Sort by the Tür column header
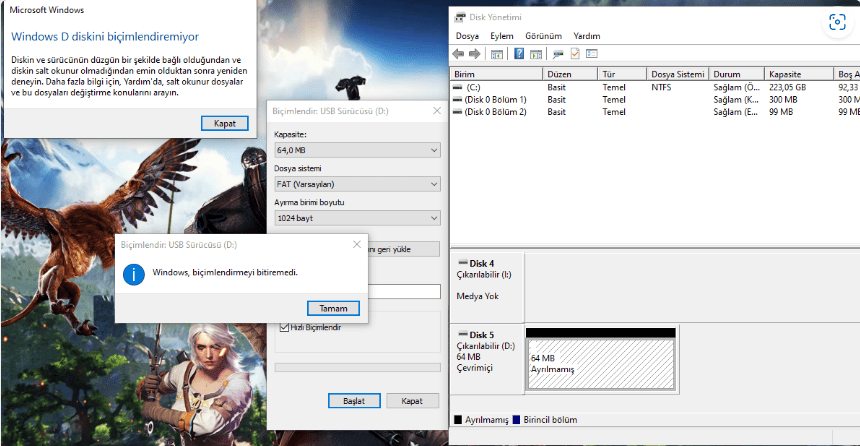The height and width of the screenshot is (446, 860). point(622,74)
